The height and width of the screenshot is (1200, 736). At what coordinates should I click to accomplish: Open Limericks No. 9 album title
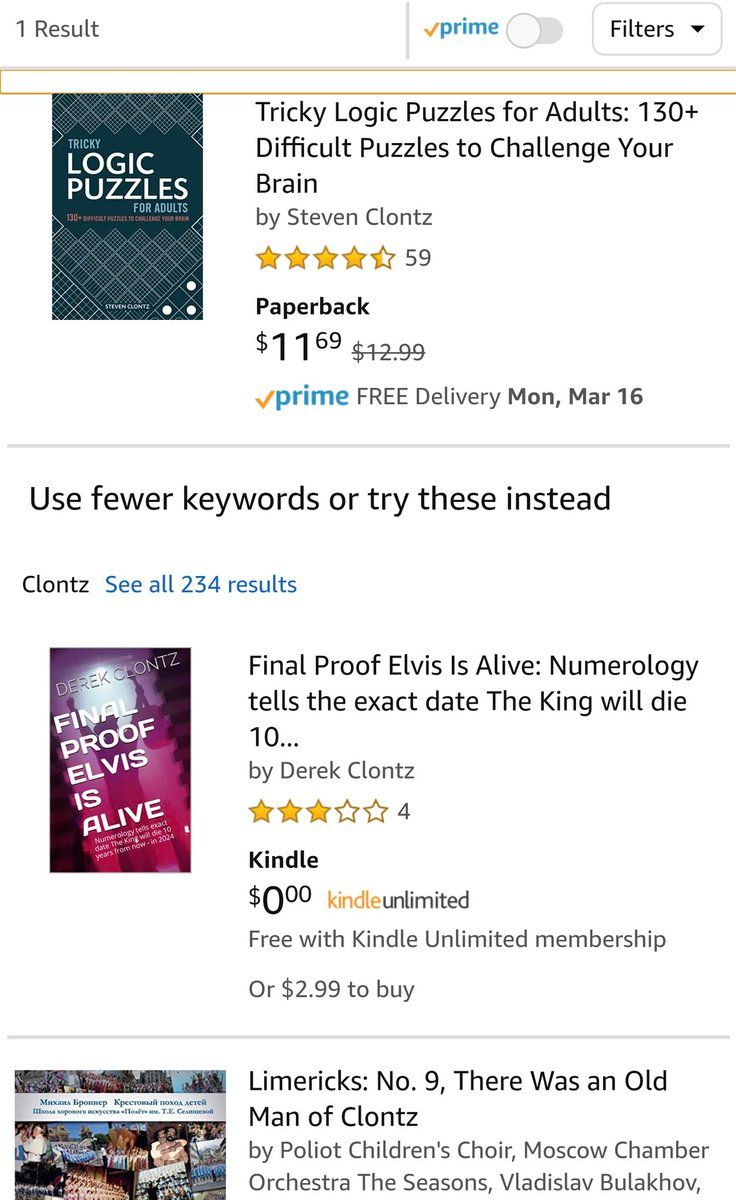tap(458, 1098)
